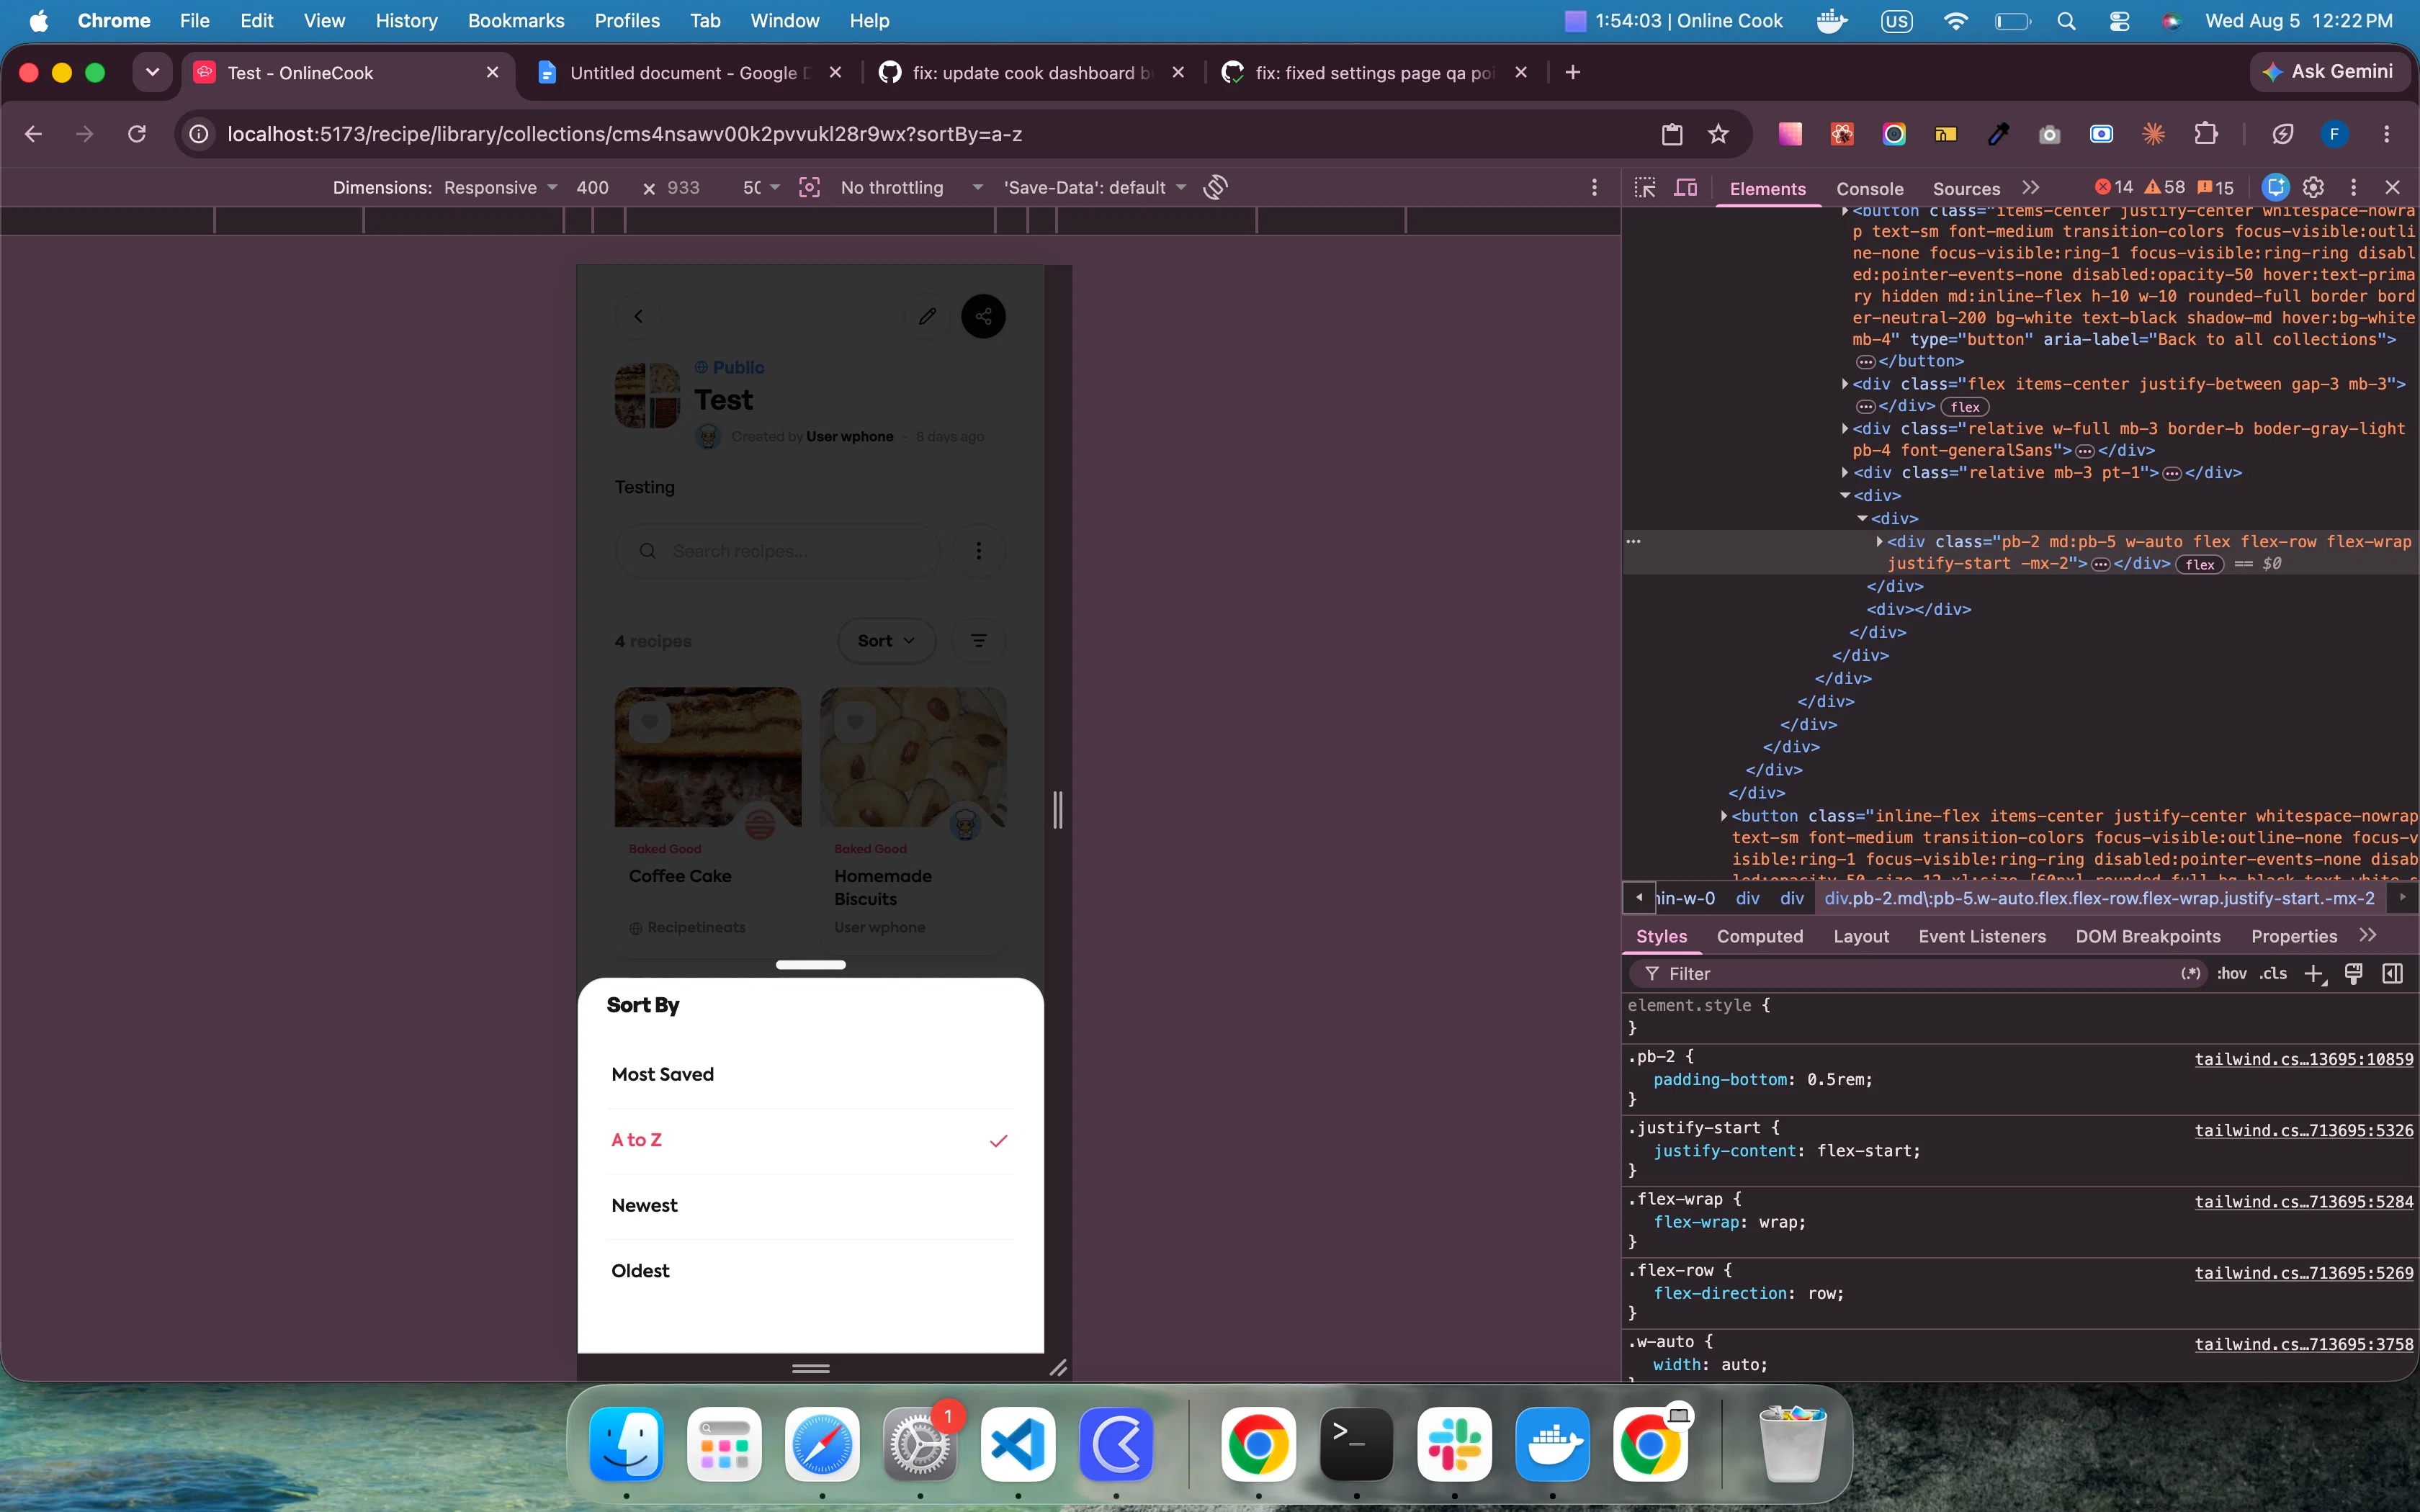Viewport: 2420px width, 1512px height.
Task: Click the paintbrush rendering emulation icon in Styles
Action: click(x=2354, y=974)
